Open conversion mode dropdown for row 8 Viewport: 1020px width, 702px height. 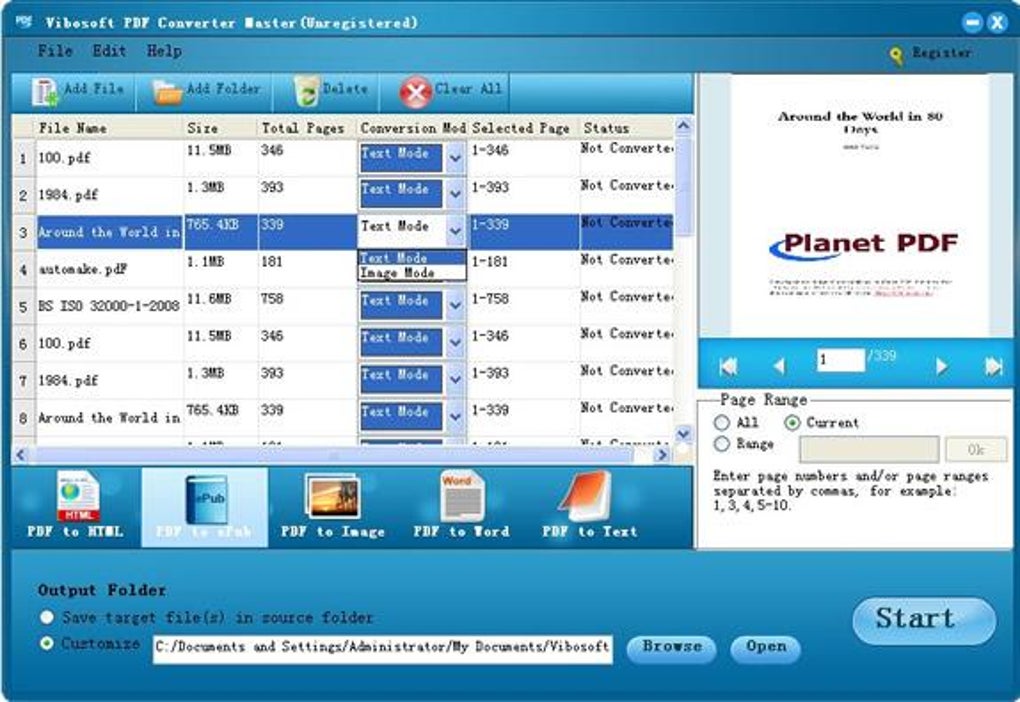455,416
